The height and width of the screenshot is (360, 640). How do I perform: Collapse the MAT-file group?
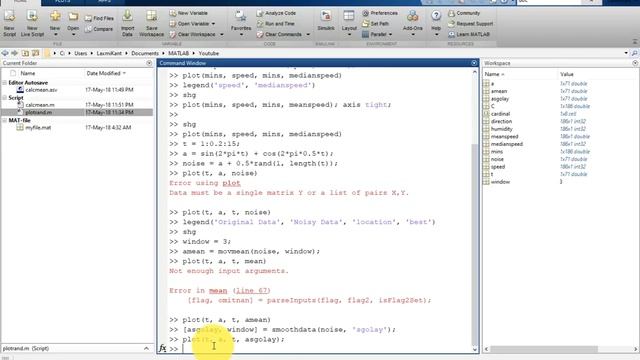pyautogui.click(x=4, y=120)
